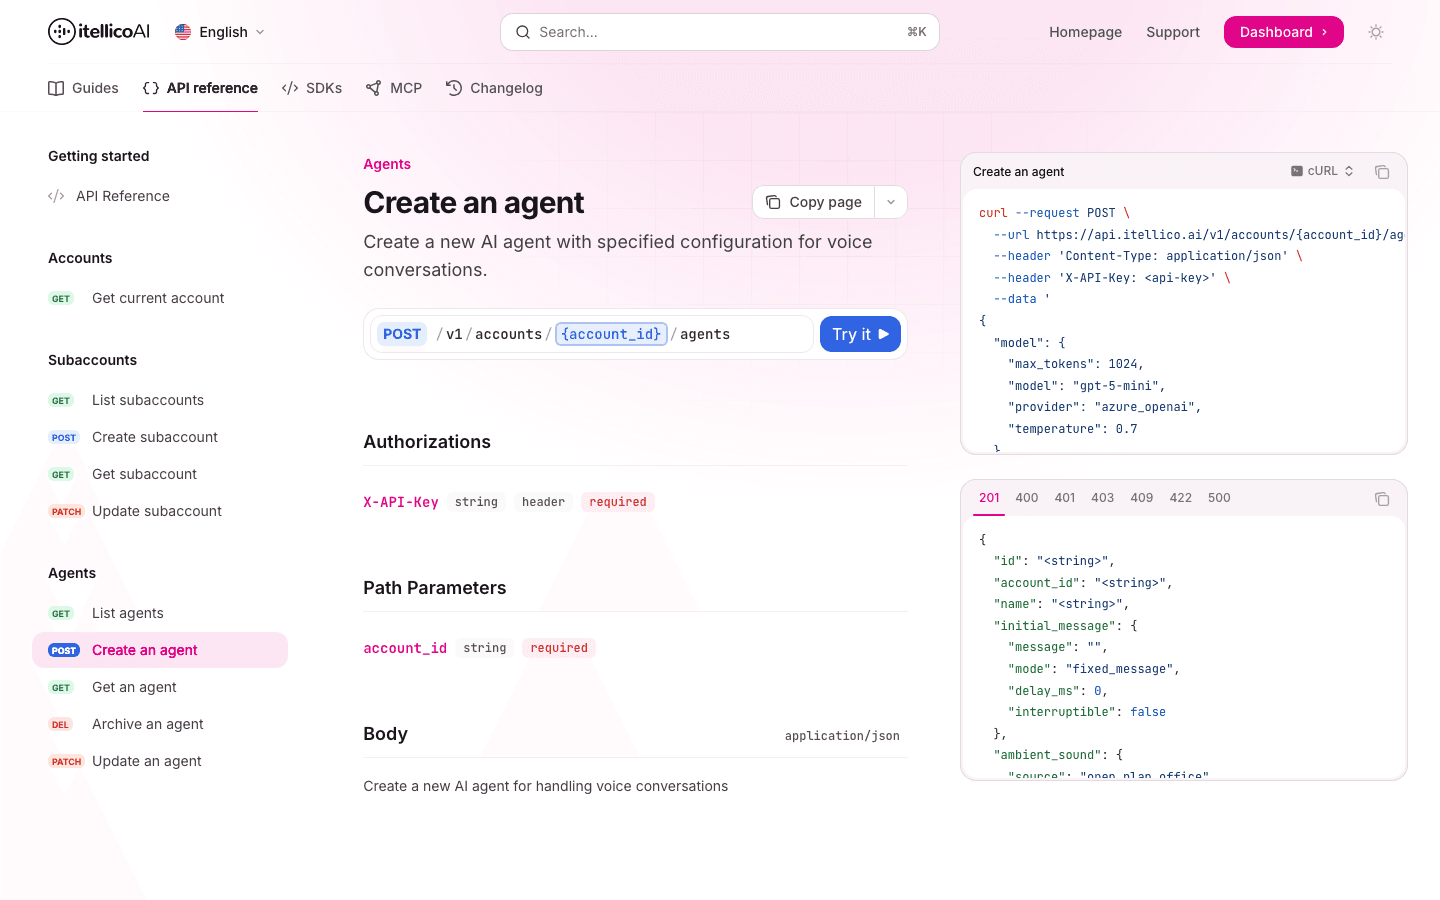Click the code braces API reference icon
This screenshot has width=1440, height=900.
click(150, 88)
